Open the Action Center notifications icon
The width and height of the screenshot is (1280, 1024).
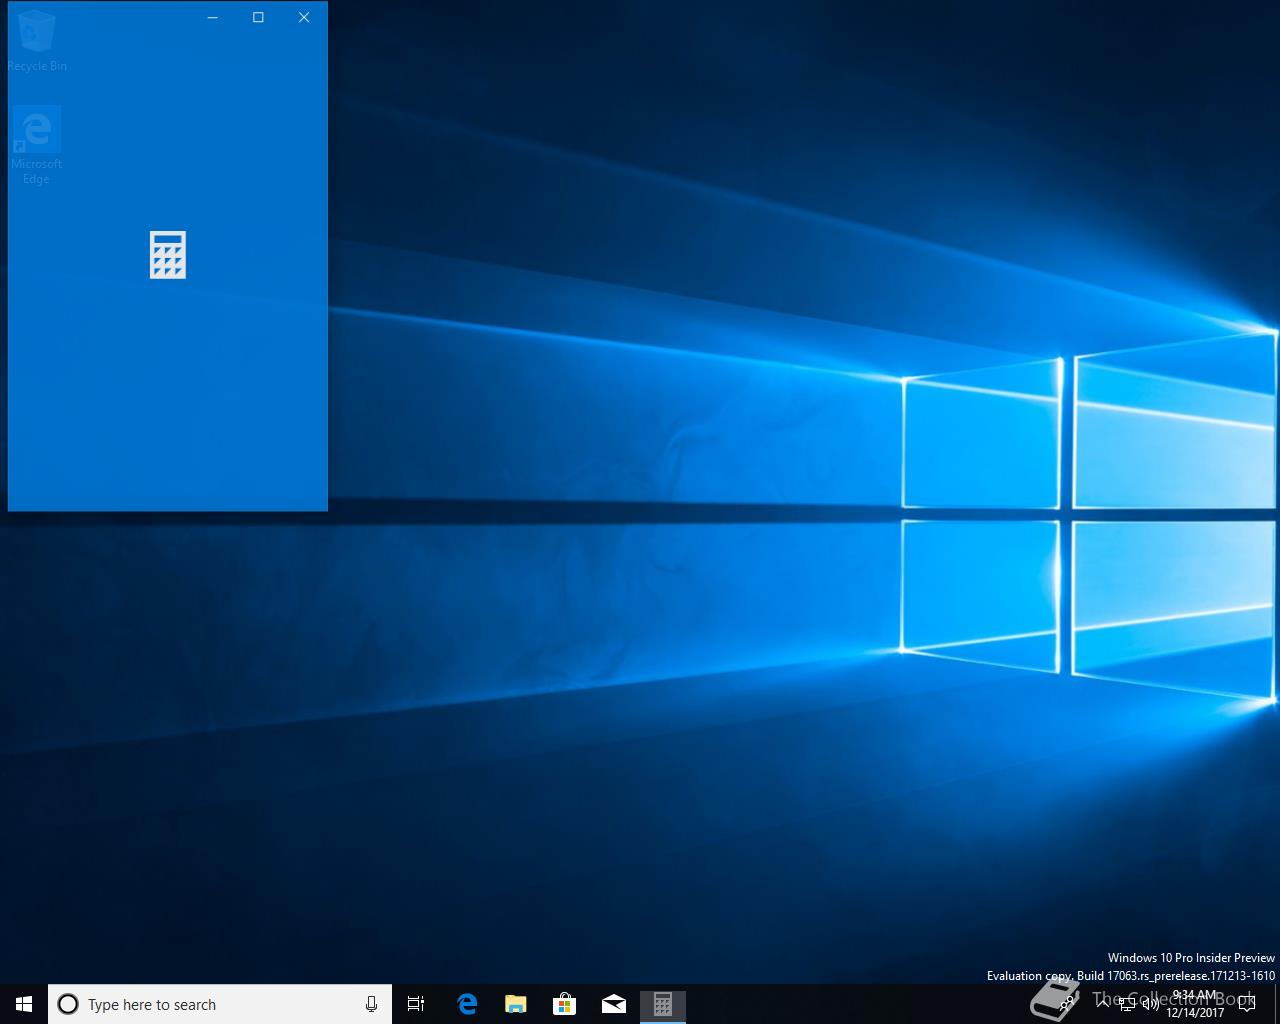pyautogui.click(x=1247, y=1004)
